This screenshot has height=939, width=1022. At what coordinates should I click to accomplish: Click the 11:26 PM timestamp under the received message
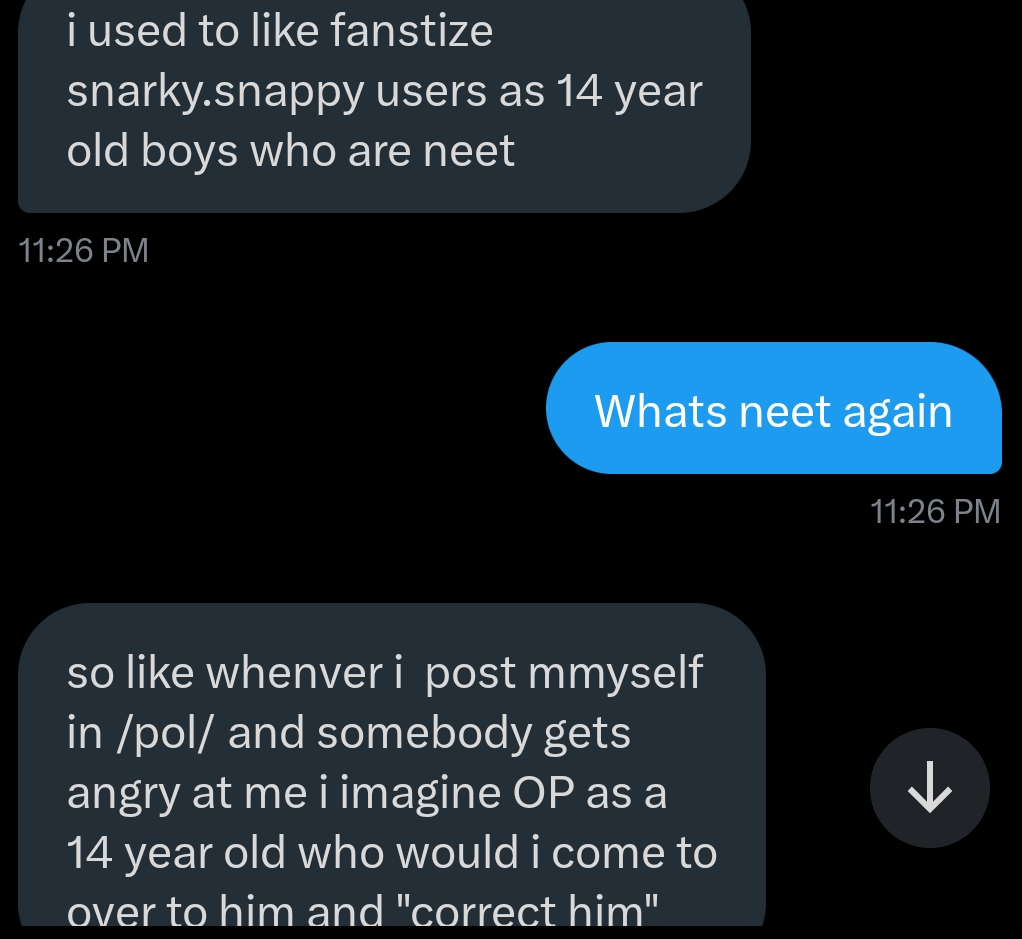coord(84,250)
